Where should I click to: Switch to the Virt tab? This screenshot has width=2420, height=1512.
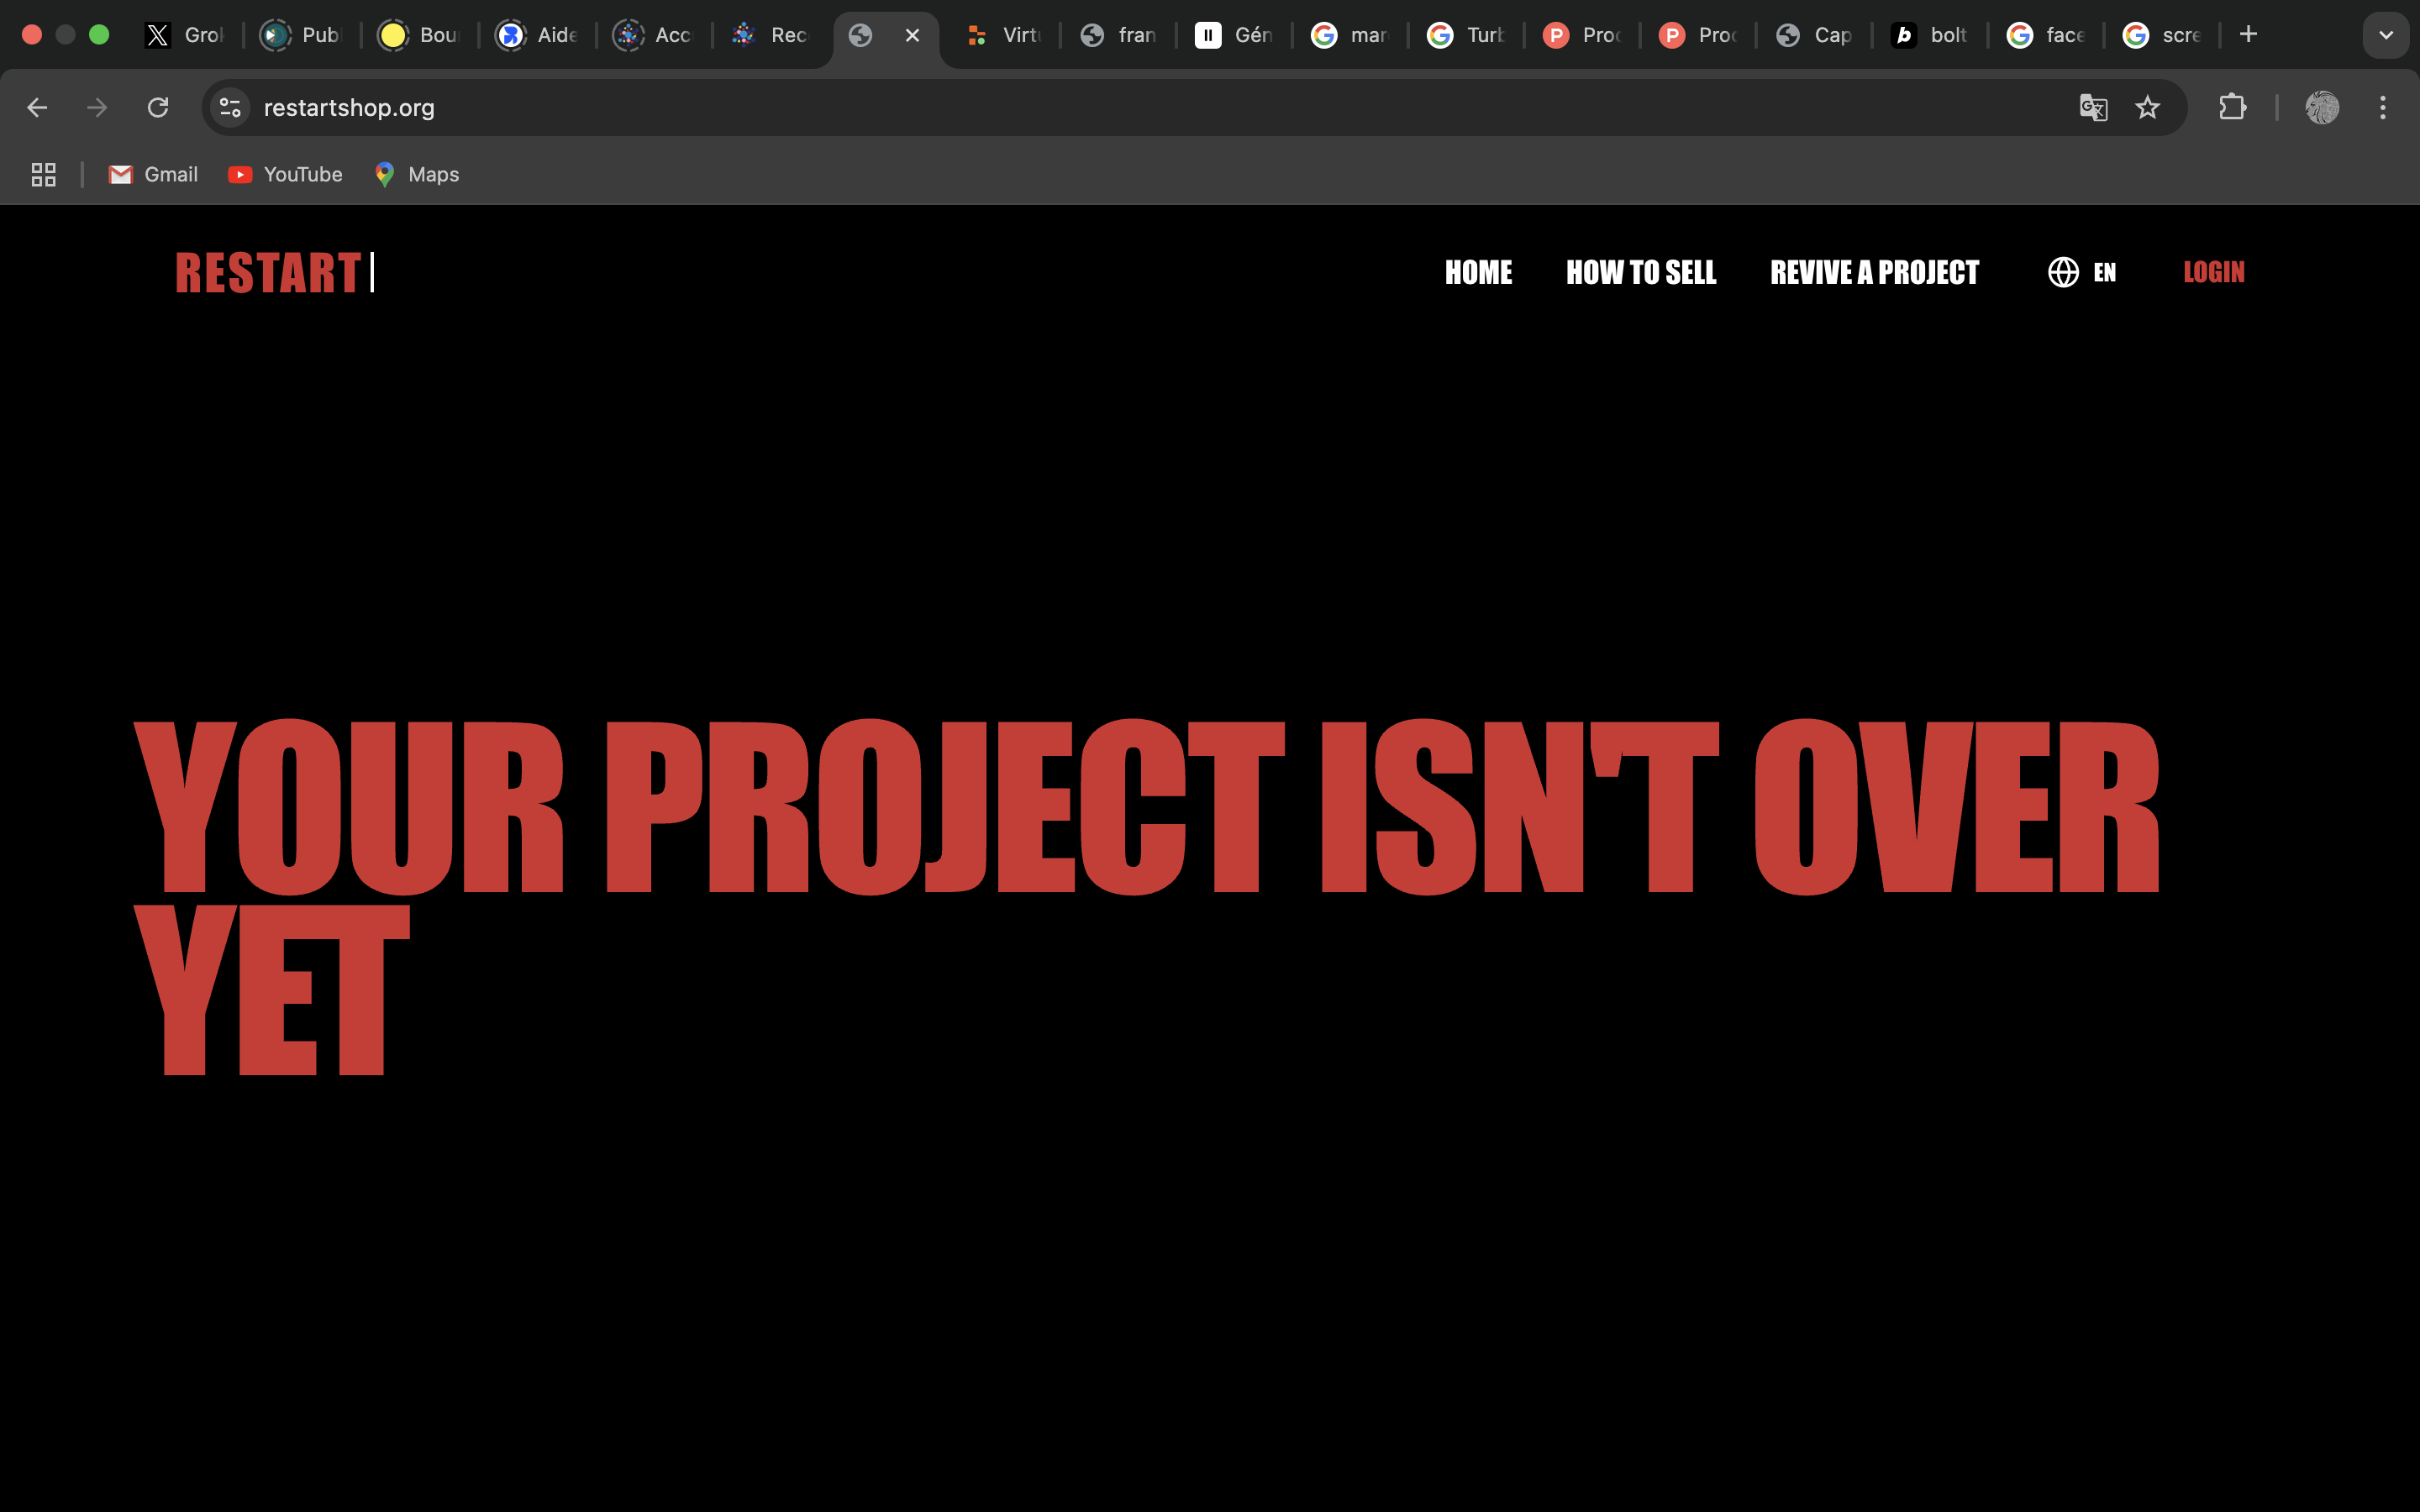click(1003, 35)
